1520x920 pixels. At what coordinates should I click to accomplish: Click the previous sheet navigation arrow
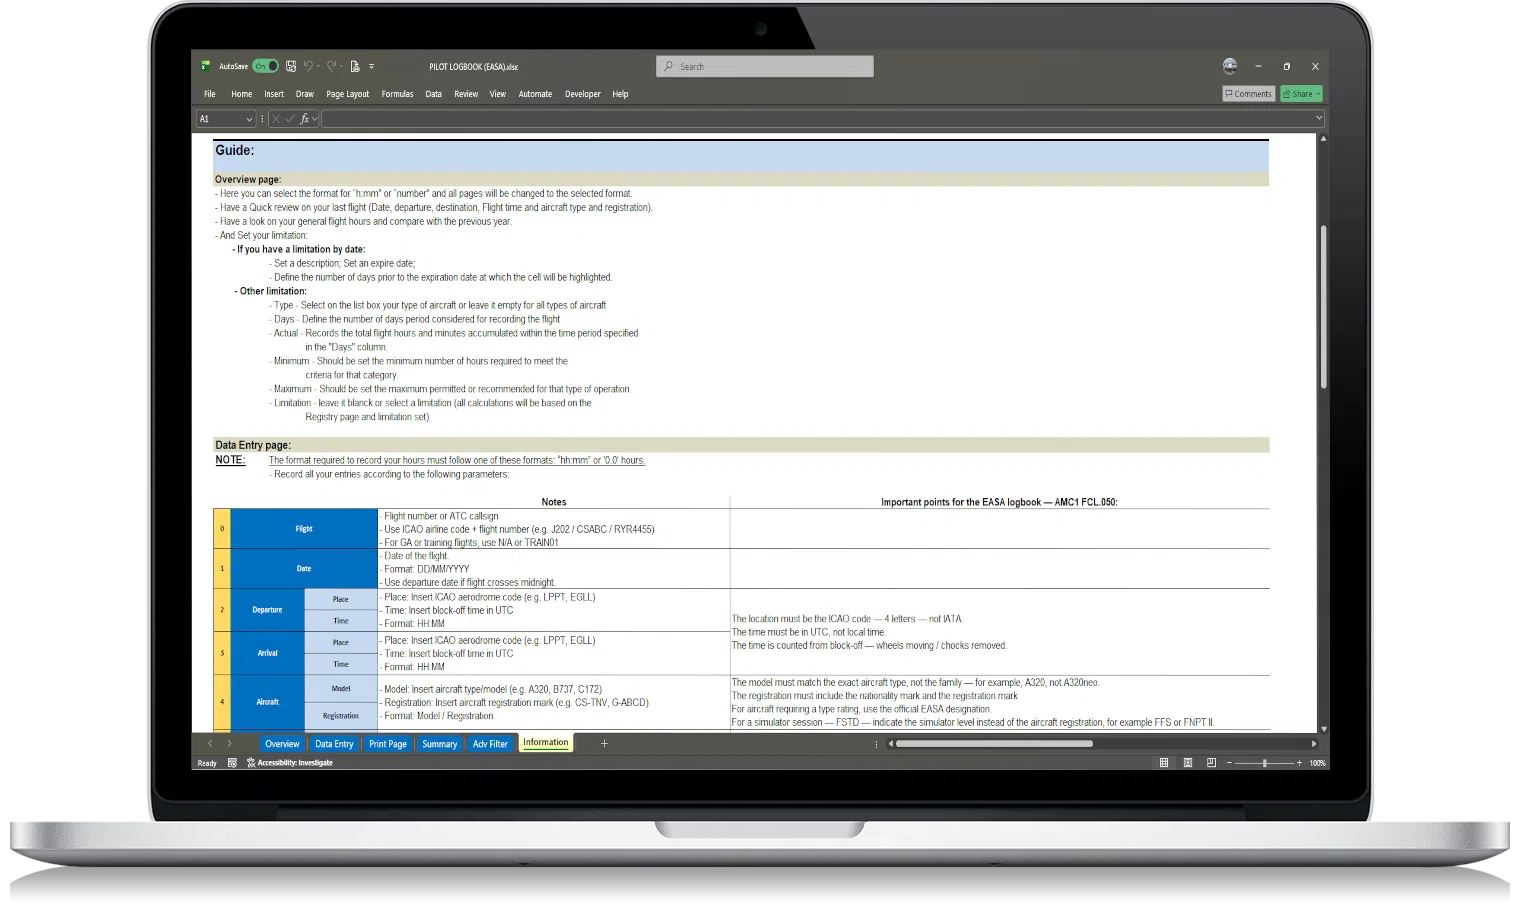[210, 744]
